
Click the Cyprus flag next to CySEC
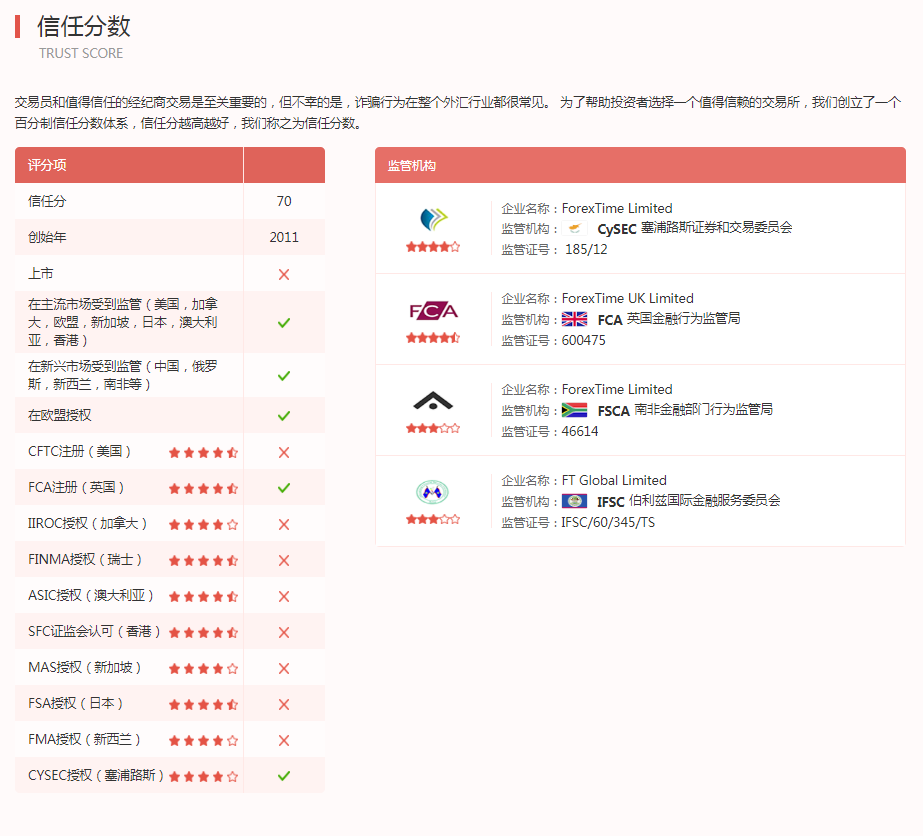click(575, 228)
